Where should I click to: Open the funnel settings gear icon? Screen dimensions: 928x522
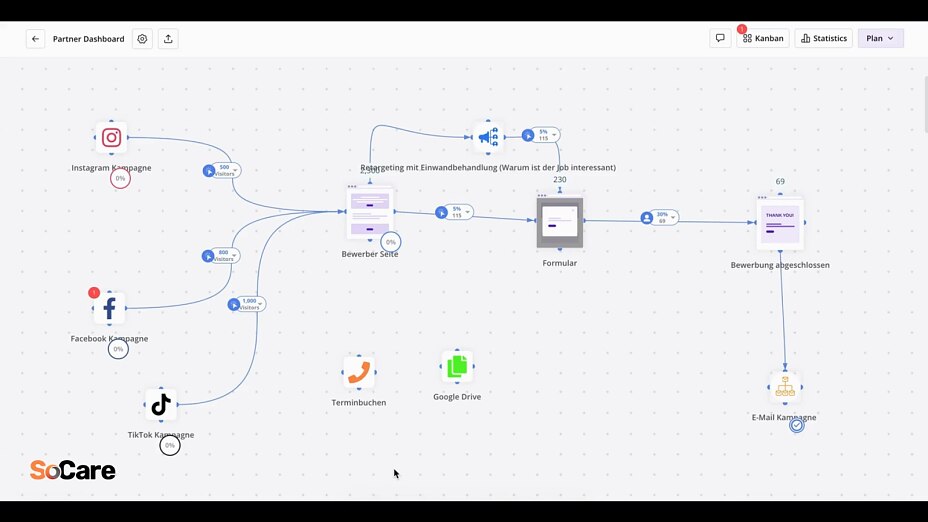click(x=142, y=38)
